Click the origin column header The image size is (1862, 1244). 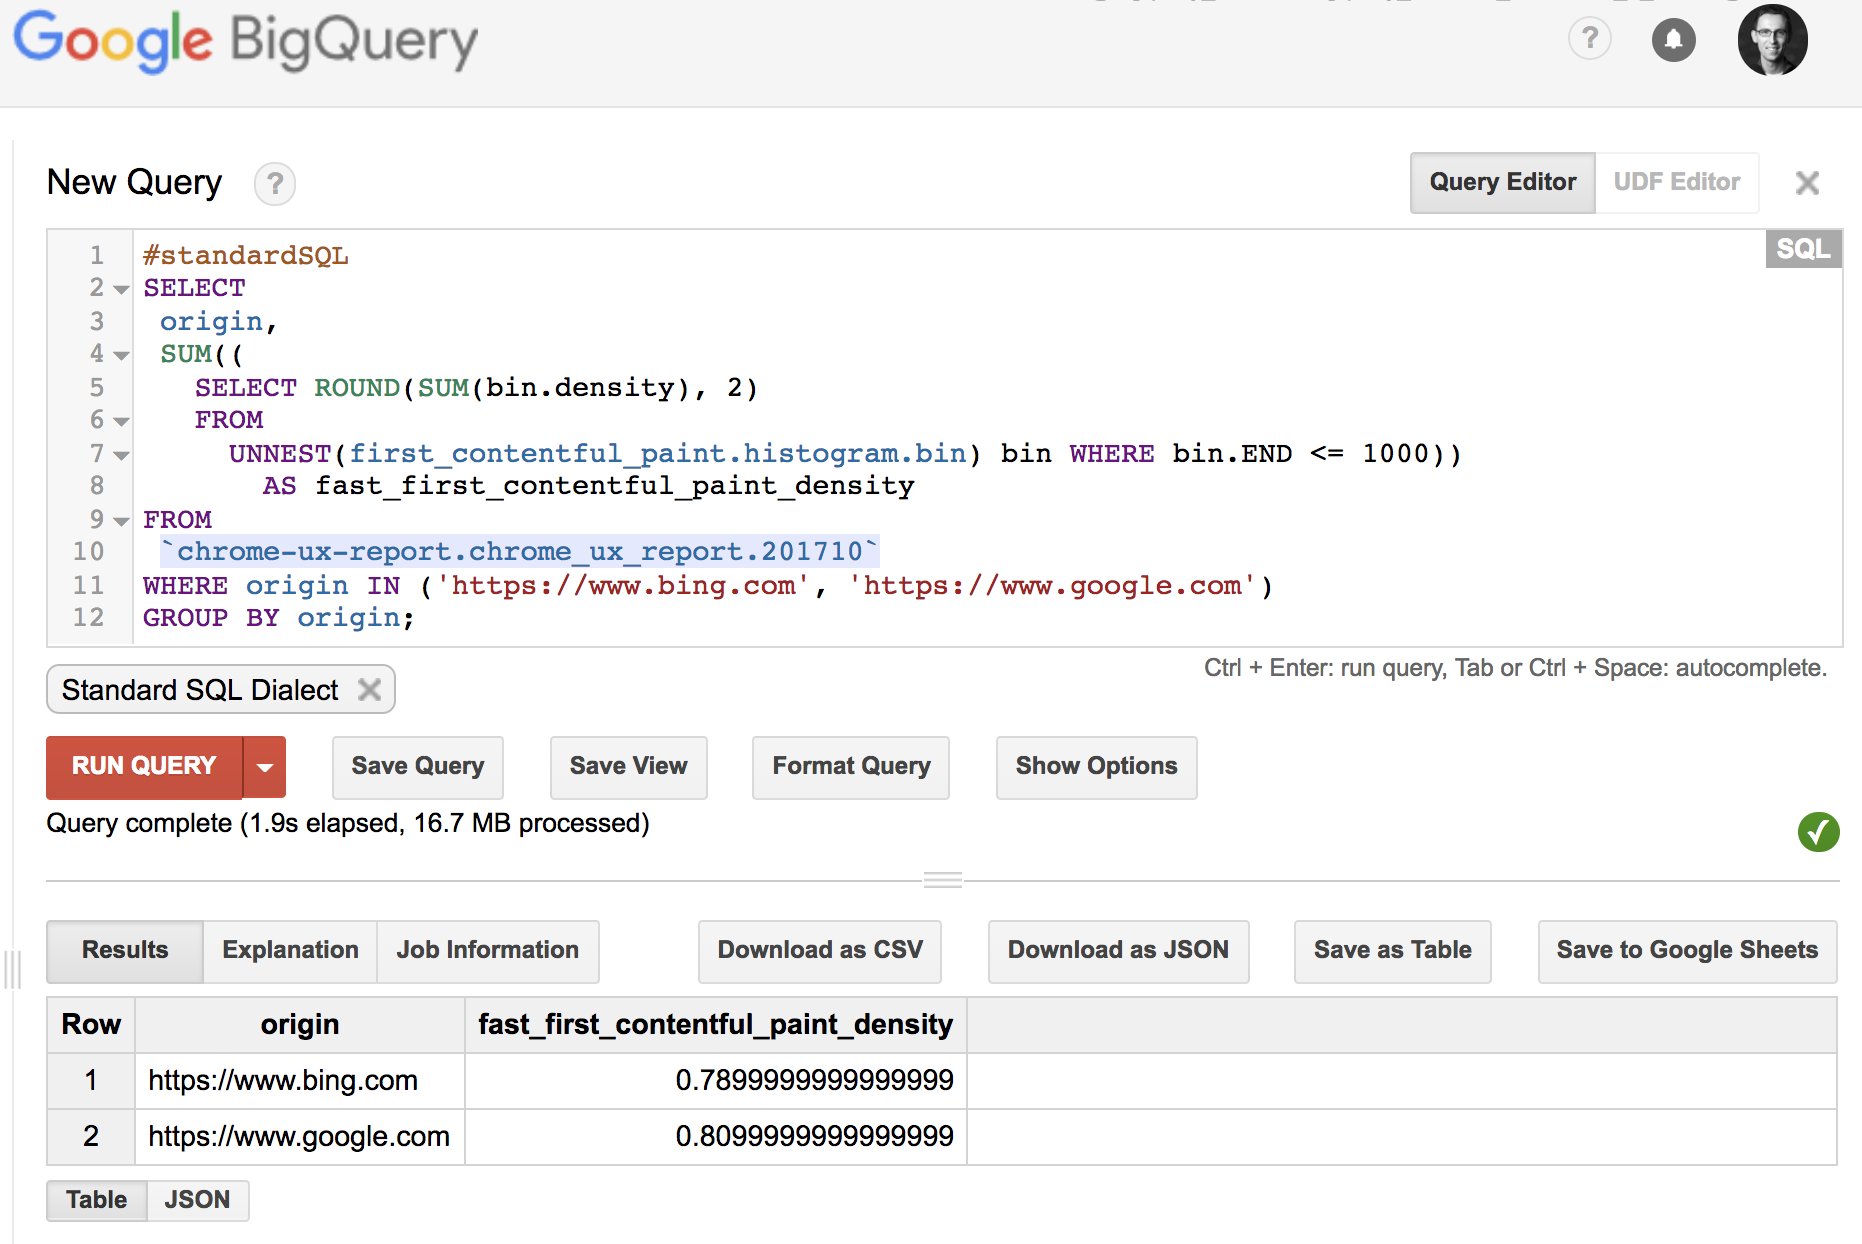click(x=300, y=1025)
